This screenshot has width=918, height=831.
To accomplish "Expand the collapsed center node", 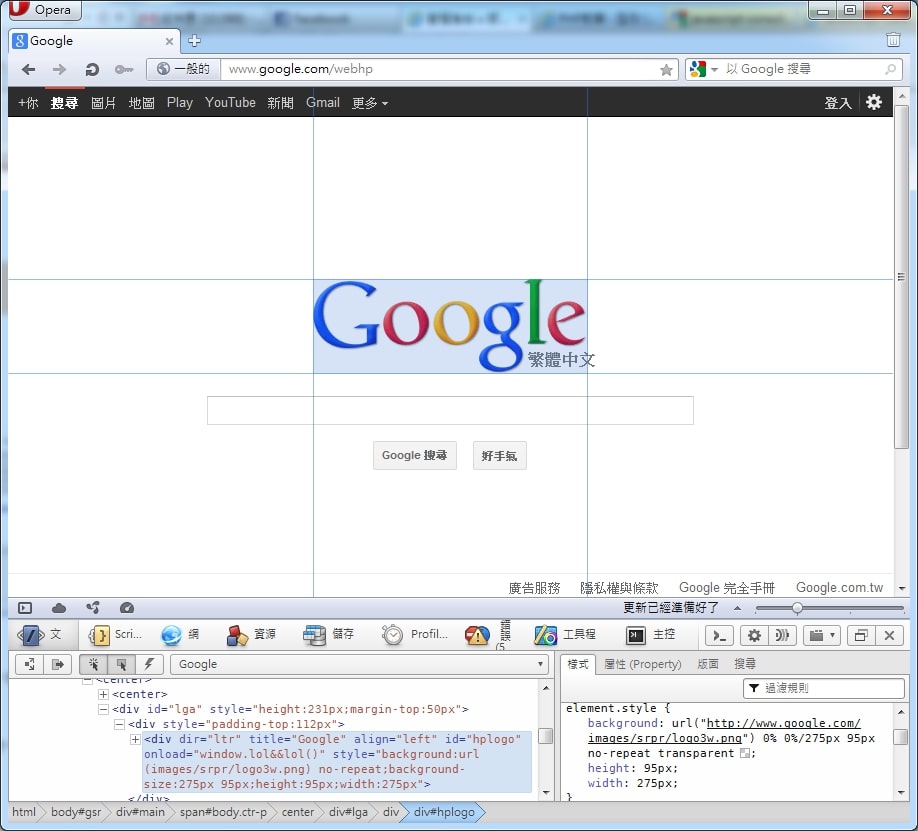I will (x=104, y=695).
